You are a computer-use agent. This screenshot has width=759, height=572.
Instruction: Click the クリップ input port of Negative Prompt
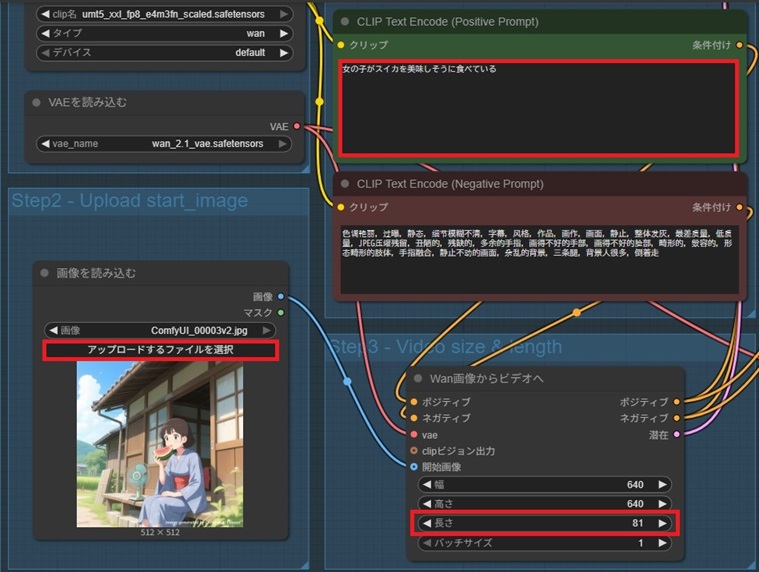(x=341, y=207)
